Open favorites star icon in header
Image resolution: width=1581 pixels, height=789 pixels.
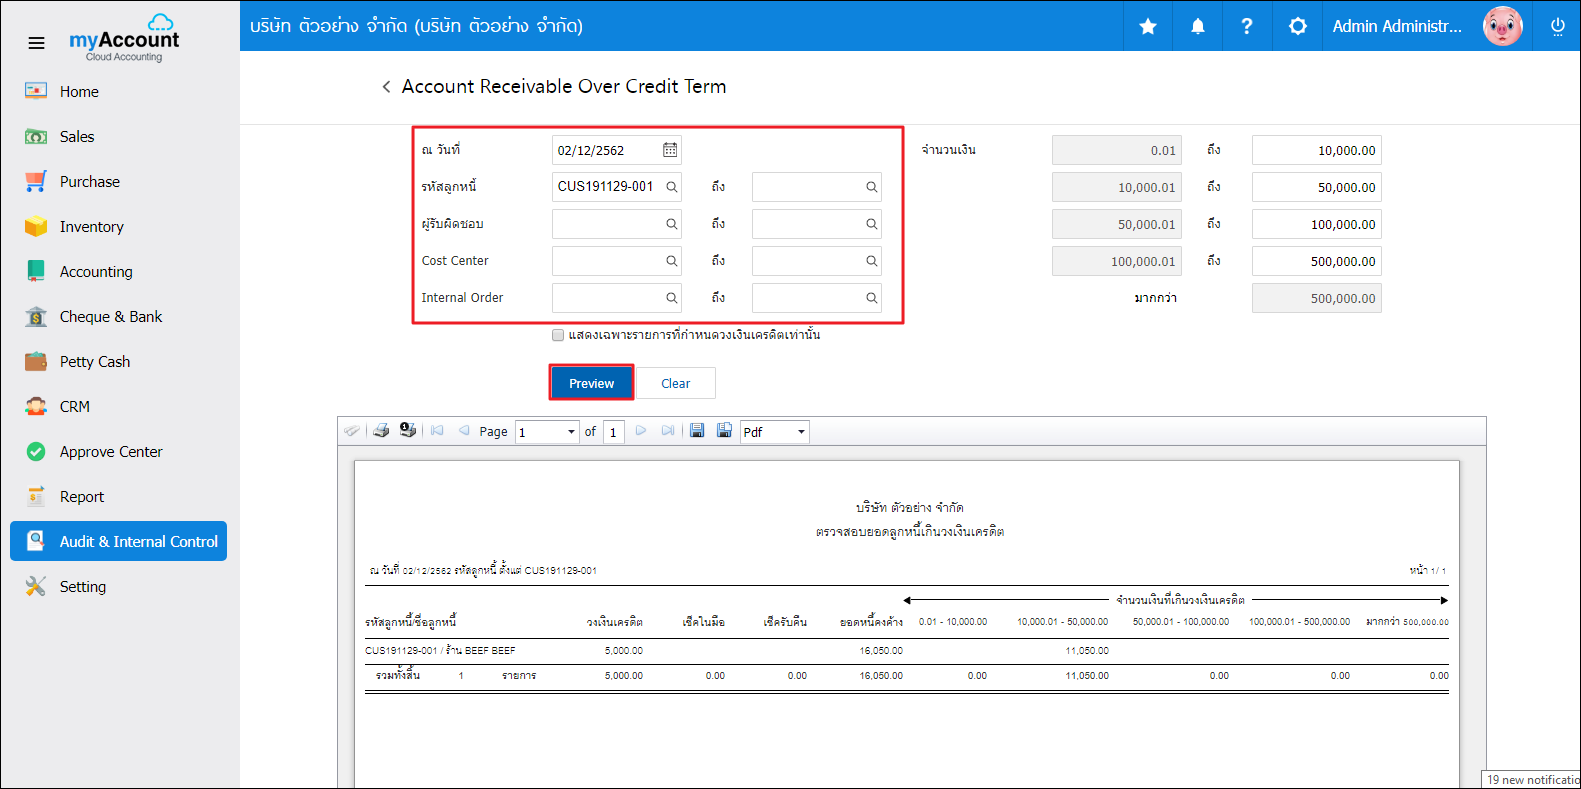(1148, 26)
